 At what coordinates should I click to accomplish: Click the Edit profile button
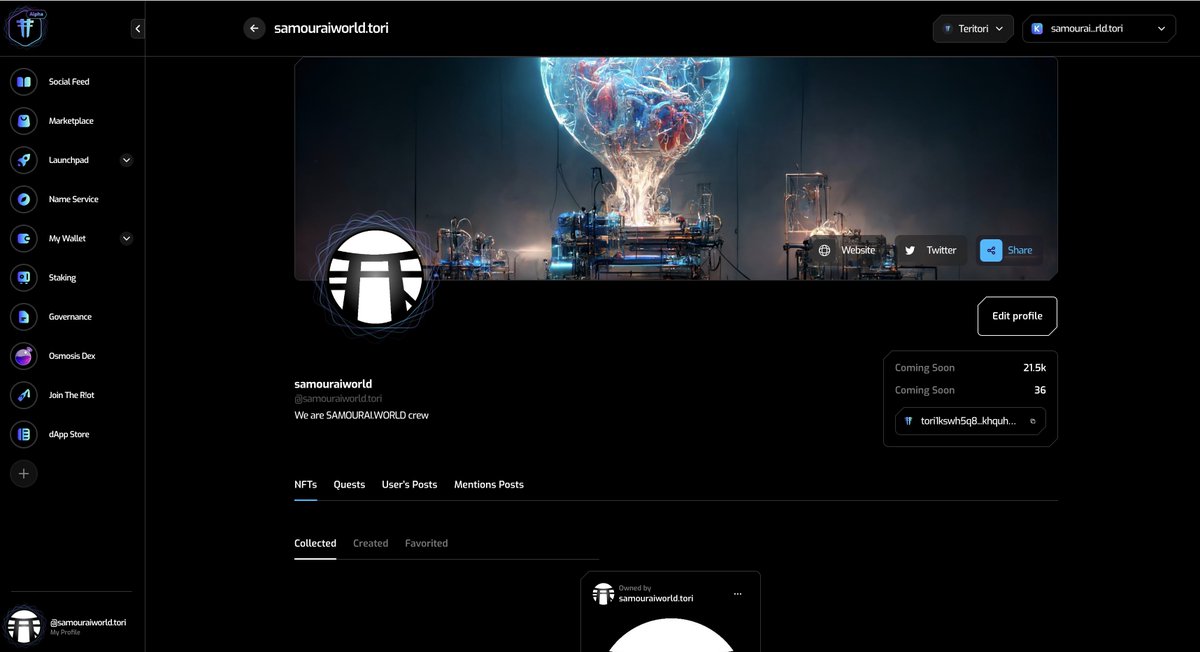tap(1017, 315)
